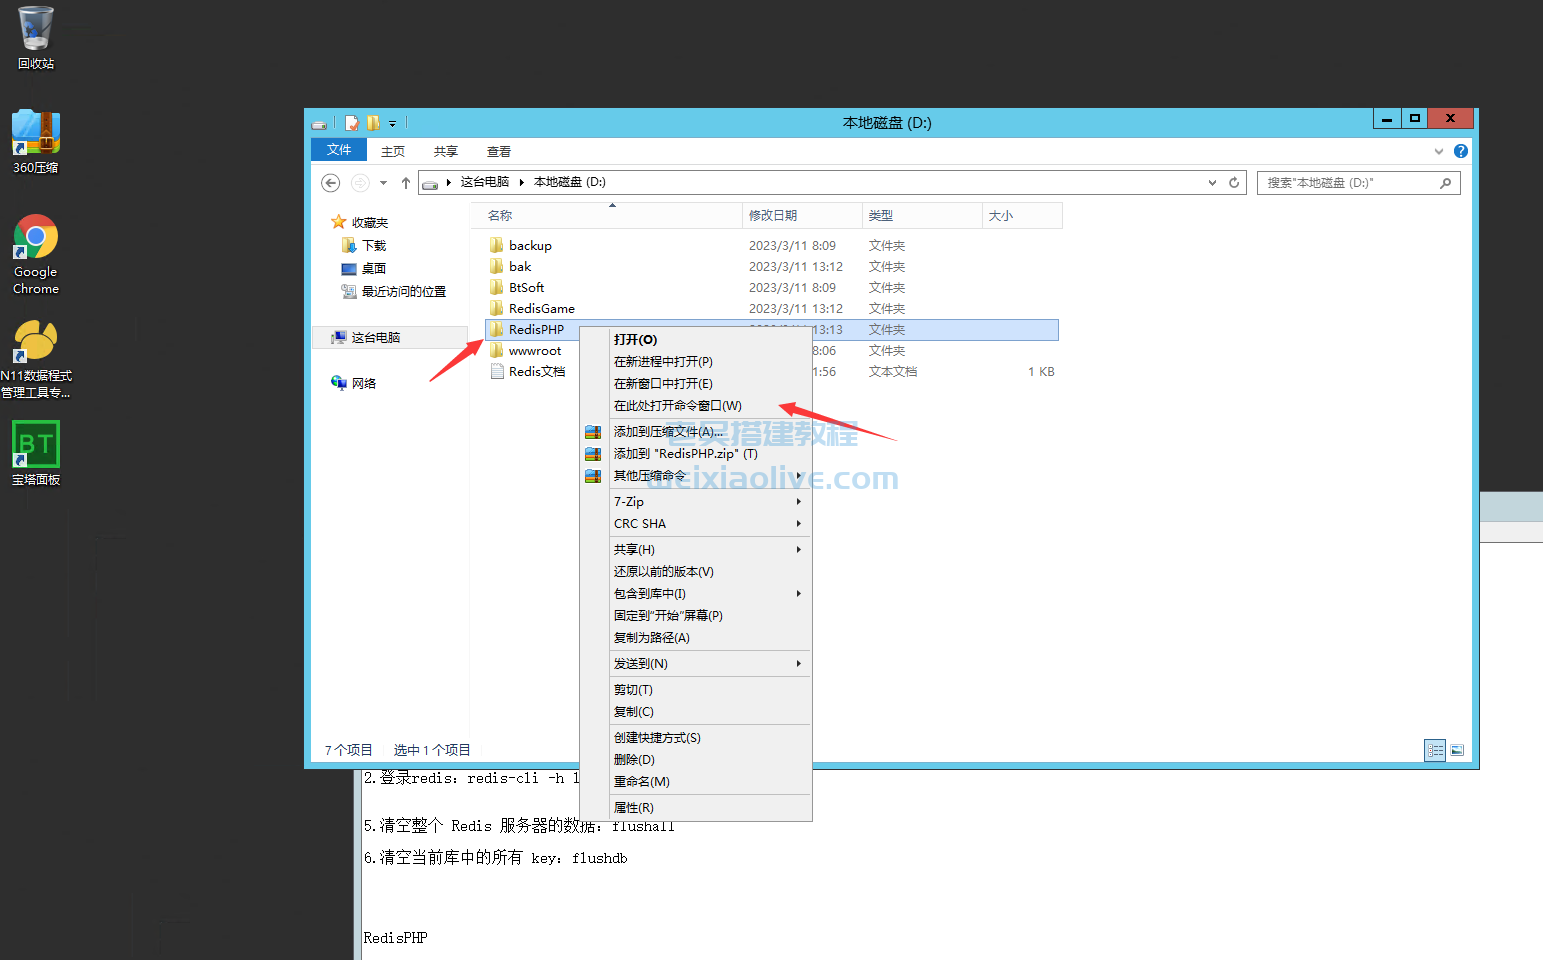Launch the N11数据程式管理工具 shortcut
The height and width of the screenshot is (960, 1543).
35,348
